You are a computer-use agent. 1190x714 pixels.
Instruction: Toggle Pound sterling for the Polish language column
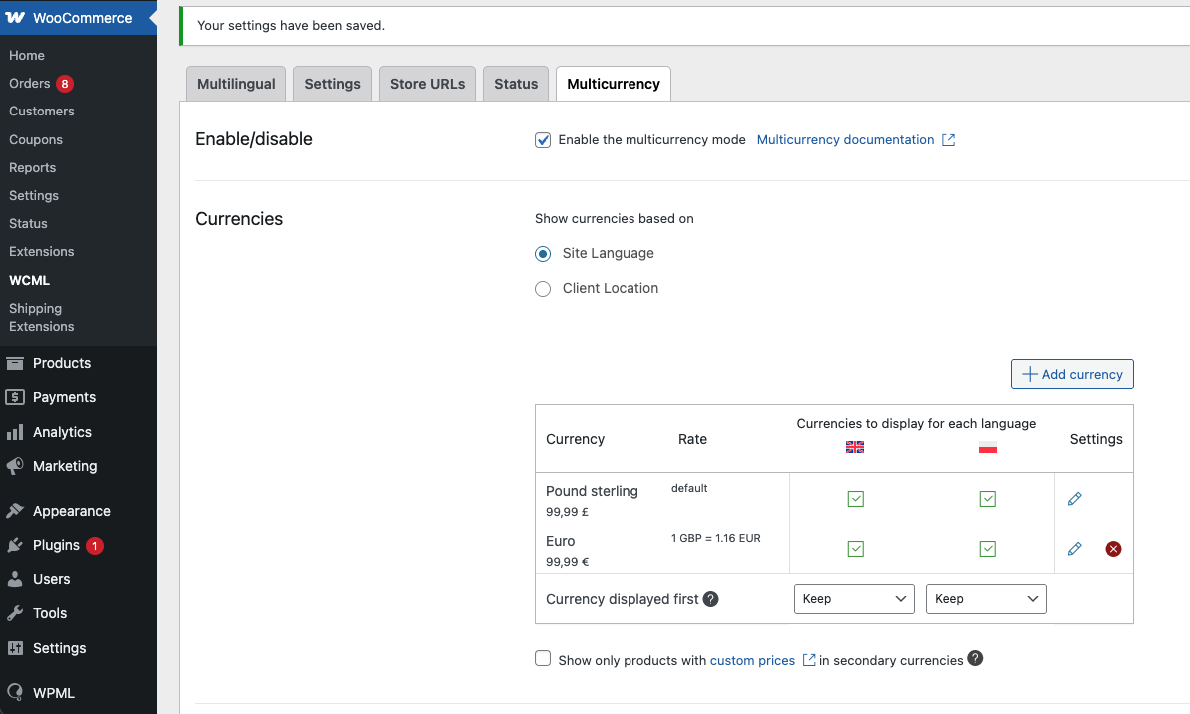(x=987, y=499)
